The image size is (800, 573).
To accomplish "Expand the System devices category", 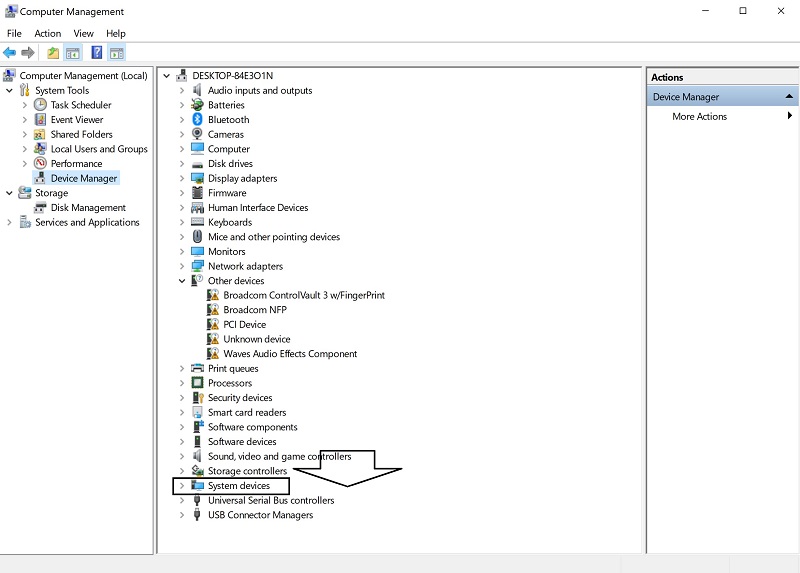I will click(x=182, y=486).
